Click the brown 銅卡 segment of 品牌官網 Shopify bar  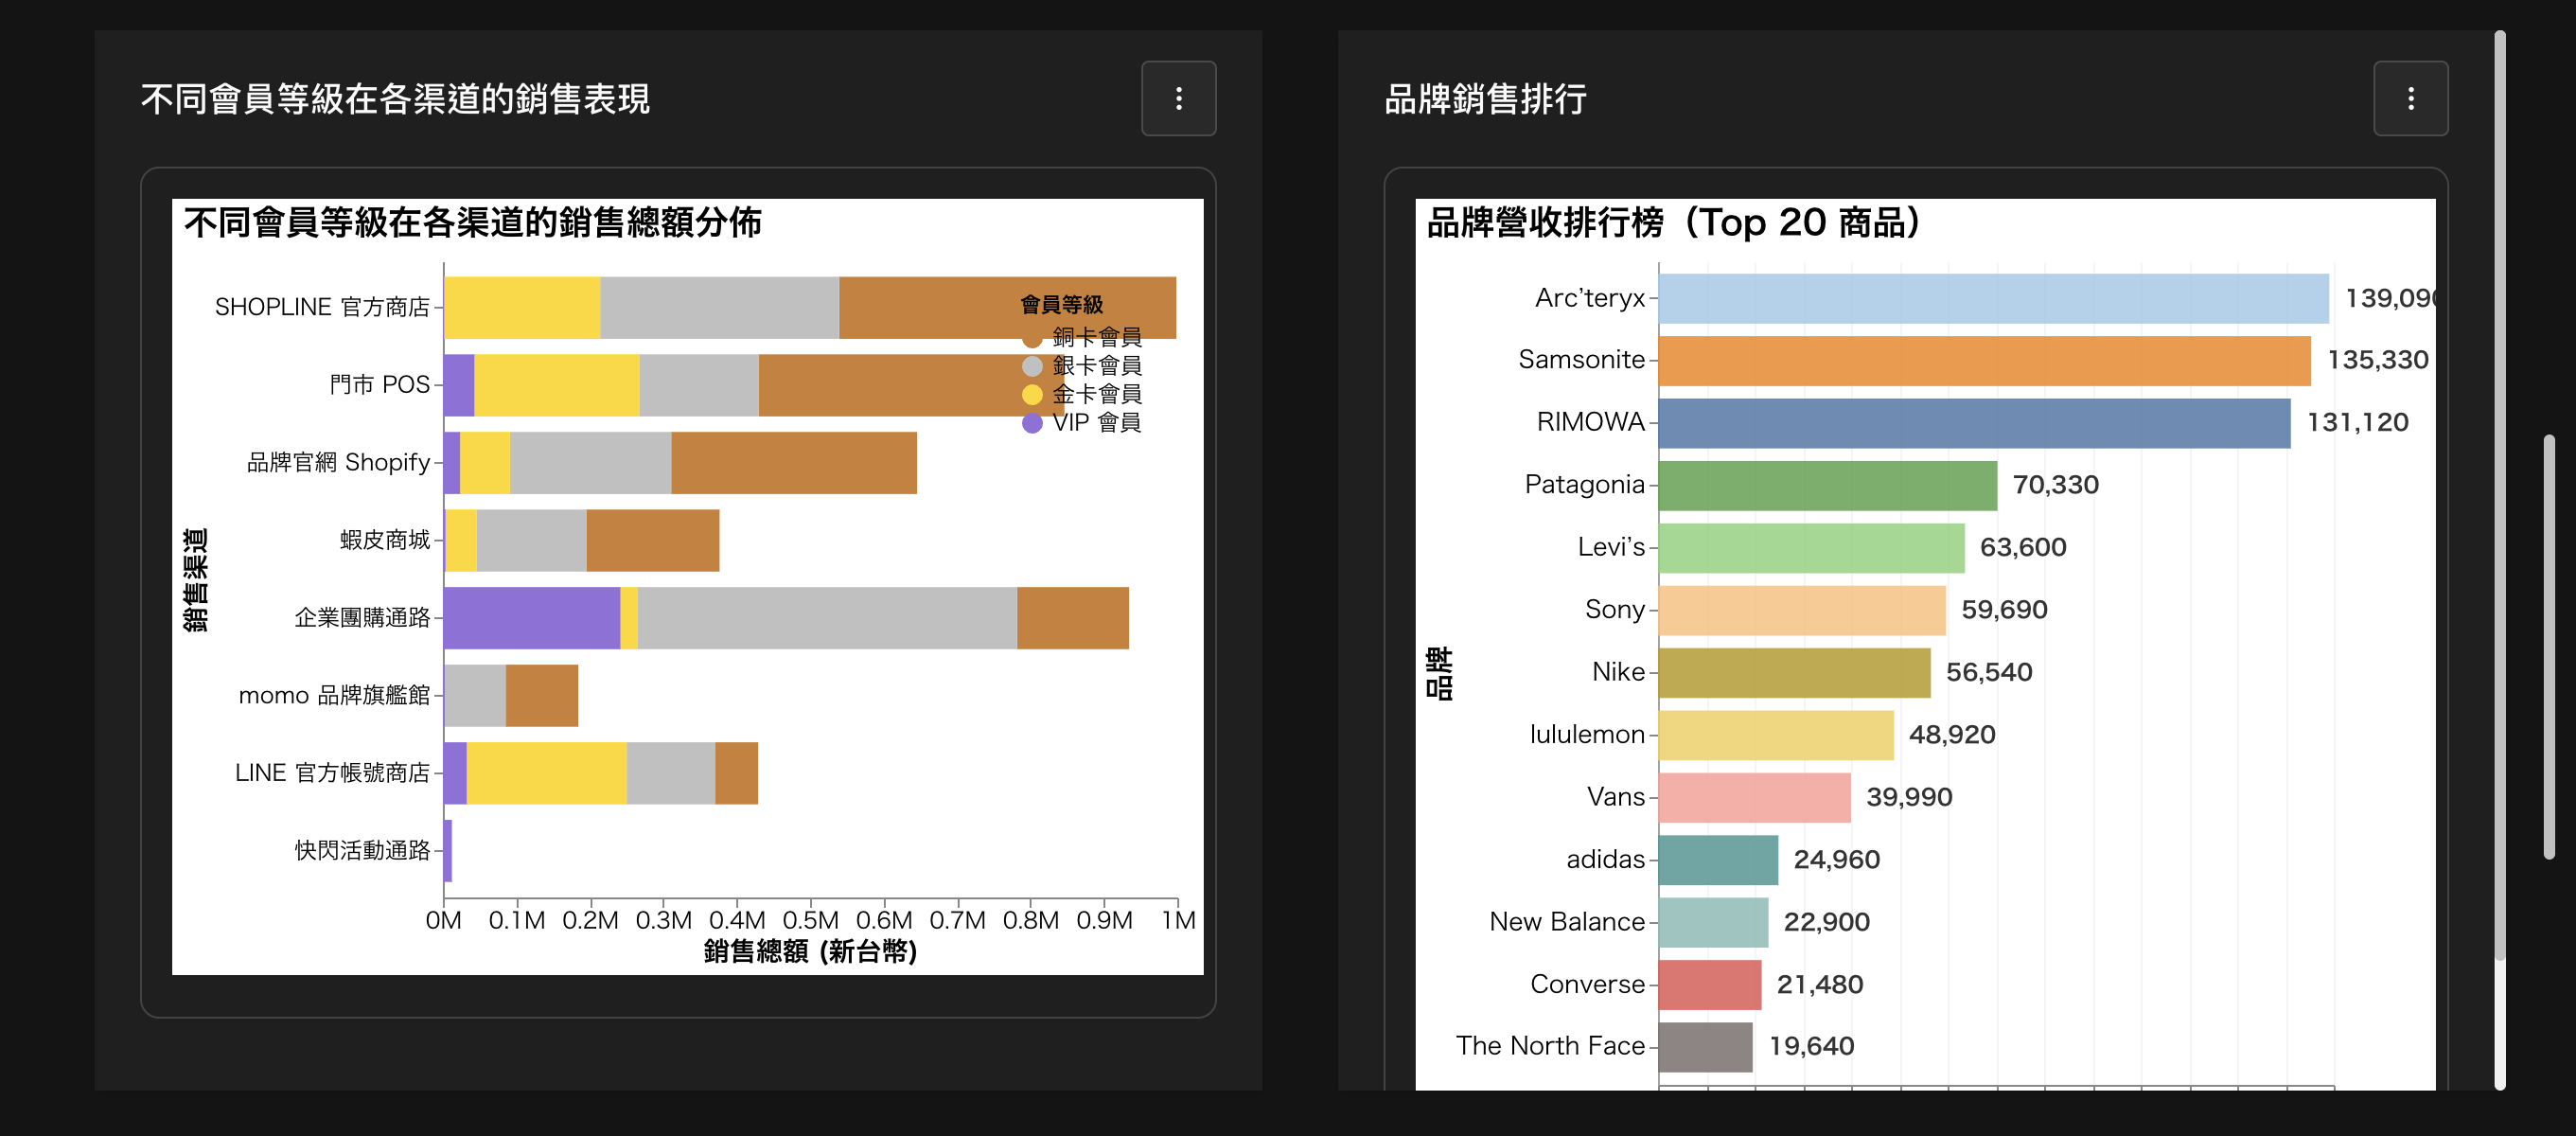(x=794, y=463)
